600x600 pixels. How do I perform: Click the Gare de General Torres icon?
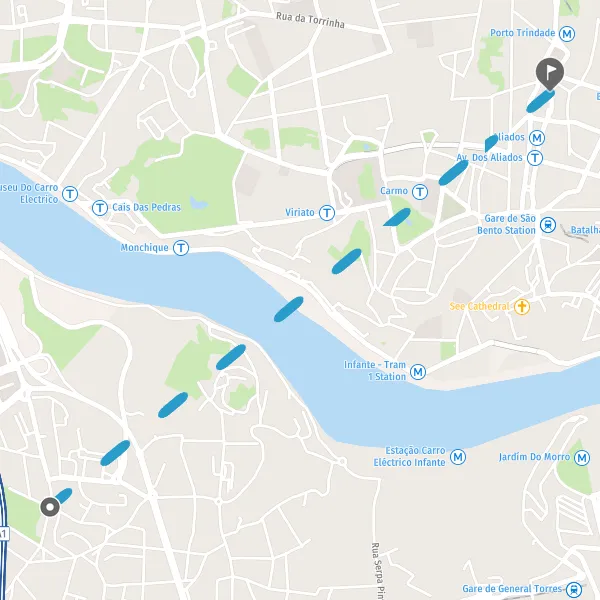574,590
